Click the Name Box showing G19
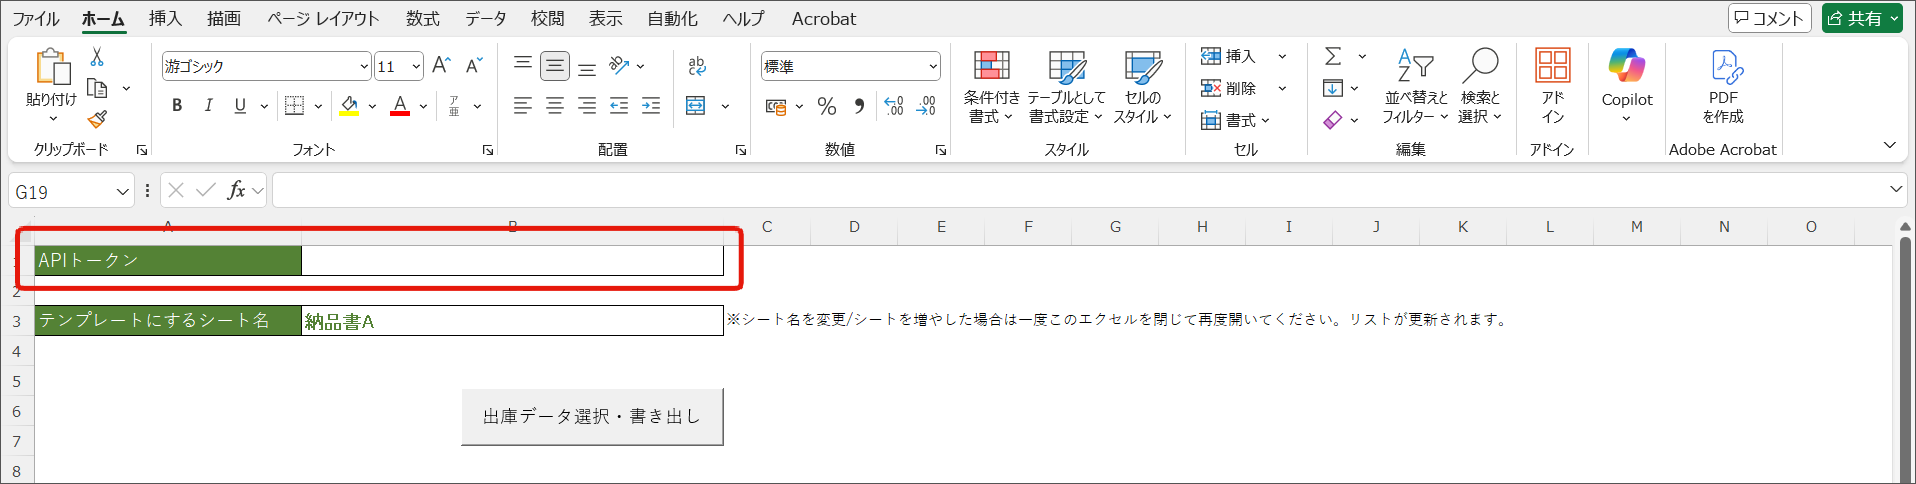This screenshot has height=484, width=1916. coord(72,191)
